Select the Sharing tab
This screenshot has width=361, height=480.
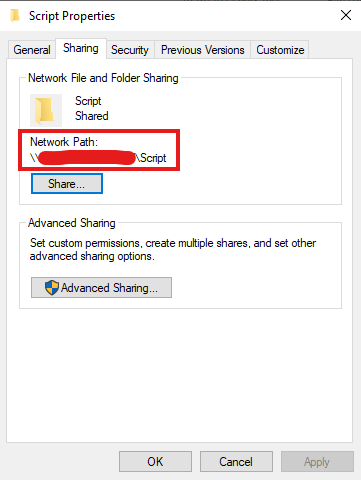click(x=81, y=49)
